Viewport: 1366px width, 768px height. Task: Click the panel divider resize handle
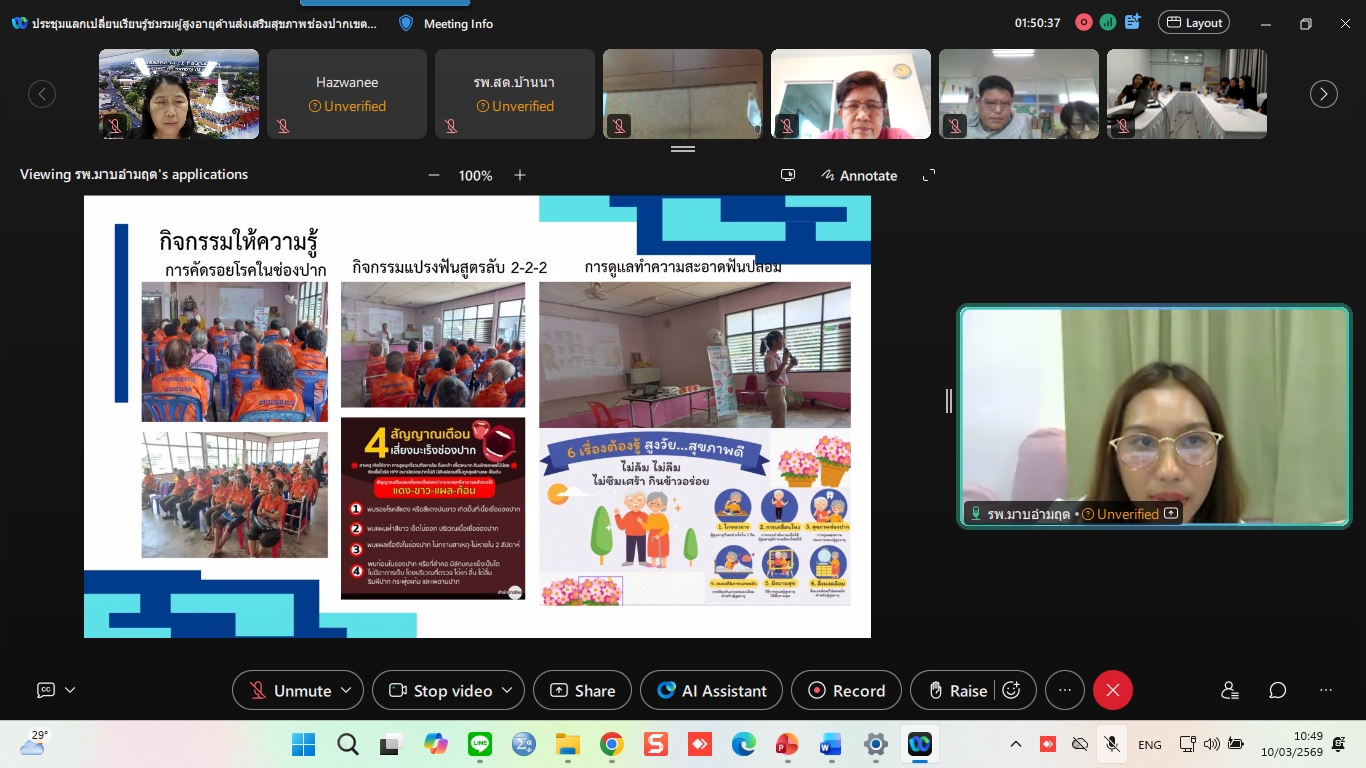pos(948,401)
